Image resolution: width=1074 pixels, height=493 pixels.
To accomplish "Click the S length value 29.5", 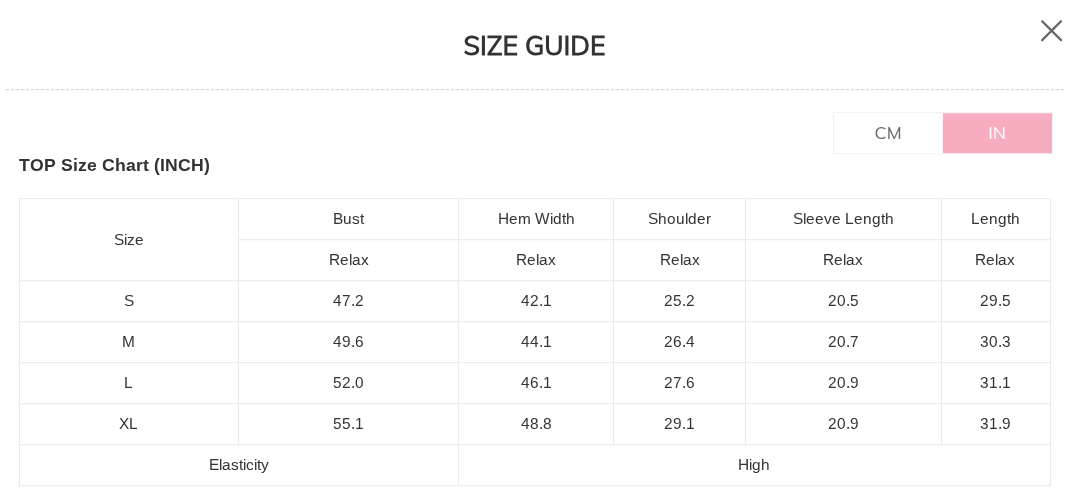I will 995,301.
